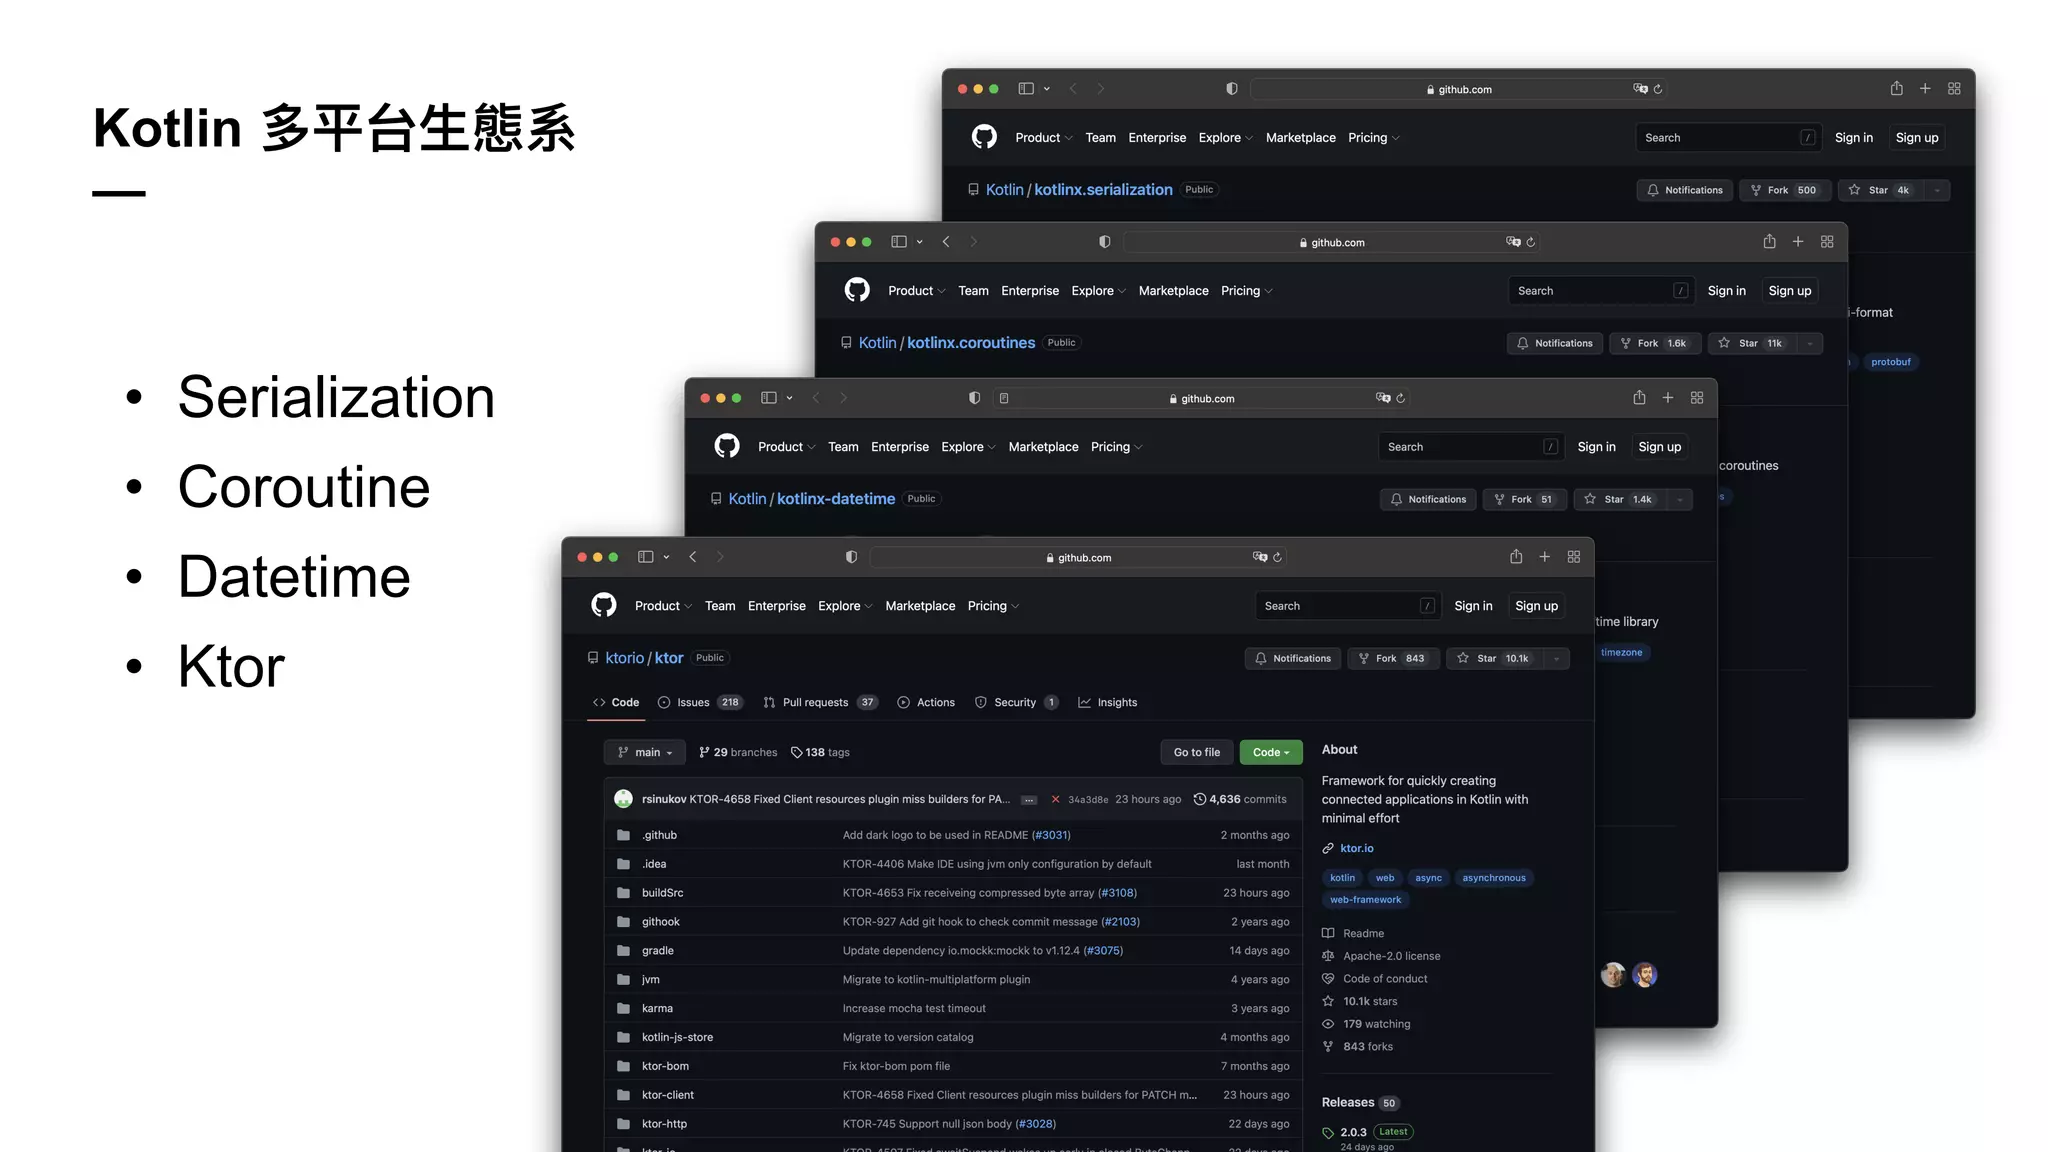Click Go to file button
The width and height of the screenshot is (2048, 1152).
[x=1197, y=752]
